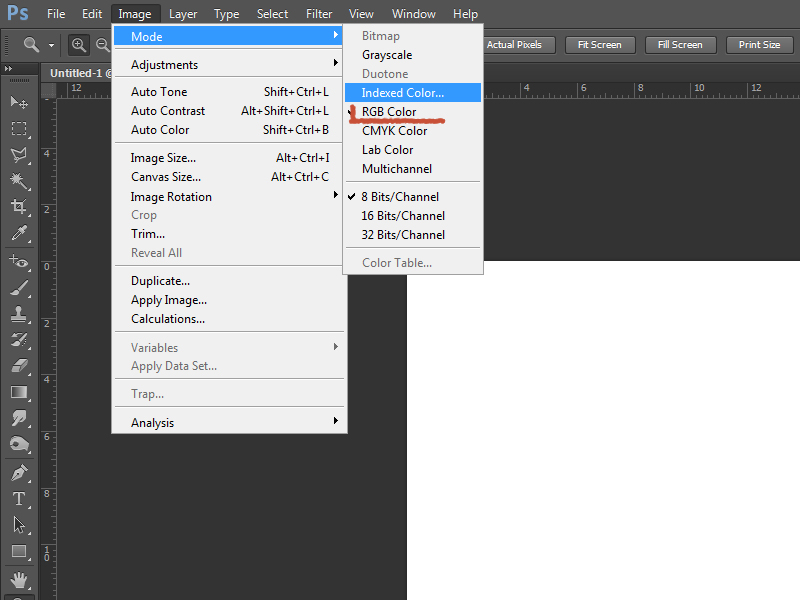Viewport: 800px width, 600px height.
Task: Choose 8 Bits/Channel depth
Action: point(413,197)
